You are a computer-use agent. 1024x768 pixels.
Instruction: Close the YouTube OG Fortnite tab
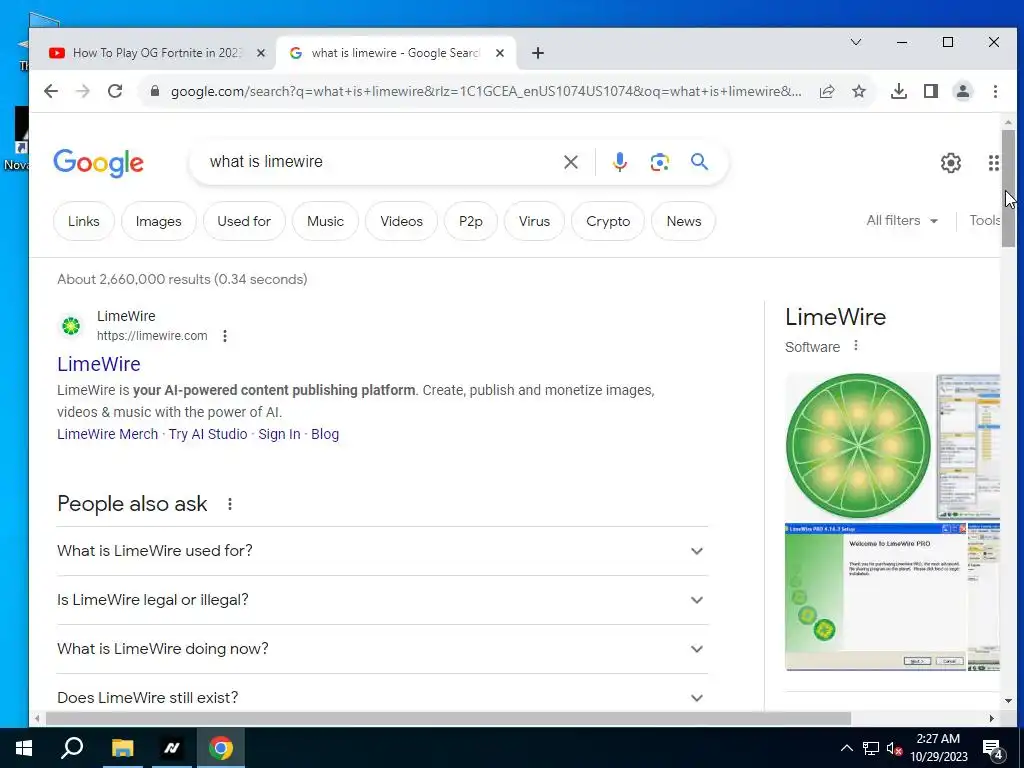click(261, 53)
